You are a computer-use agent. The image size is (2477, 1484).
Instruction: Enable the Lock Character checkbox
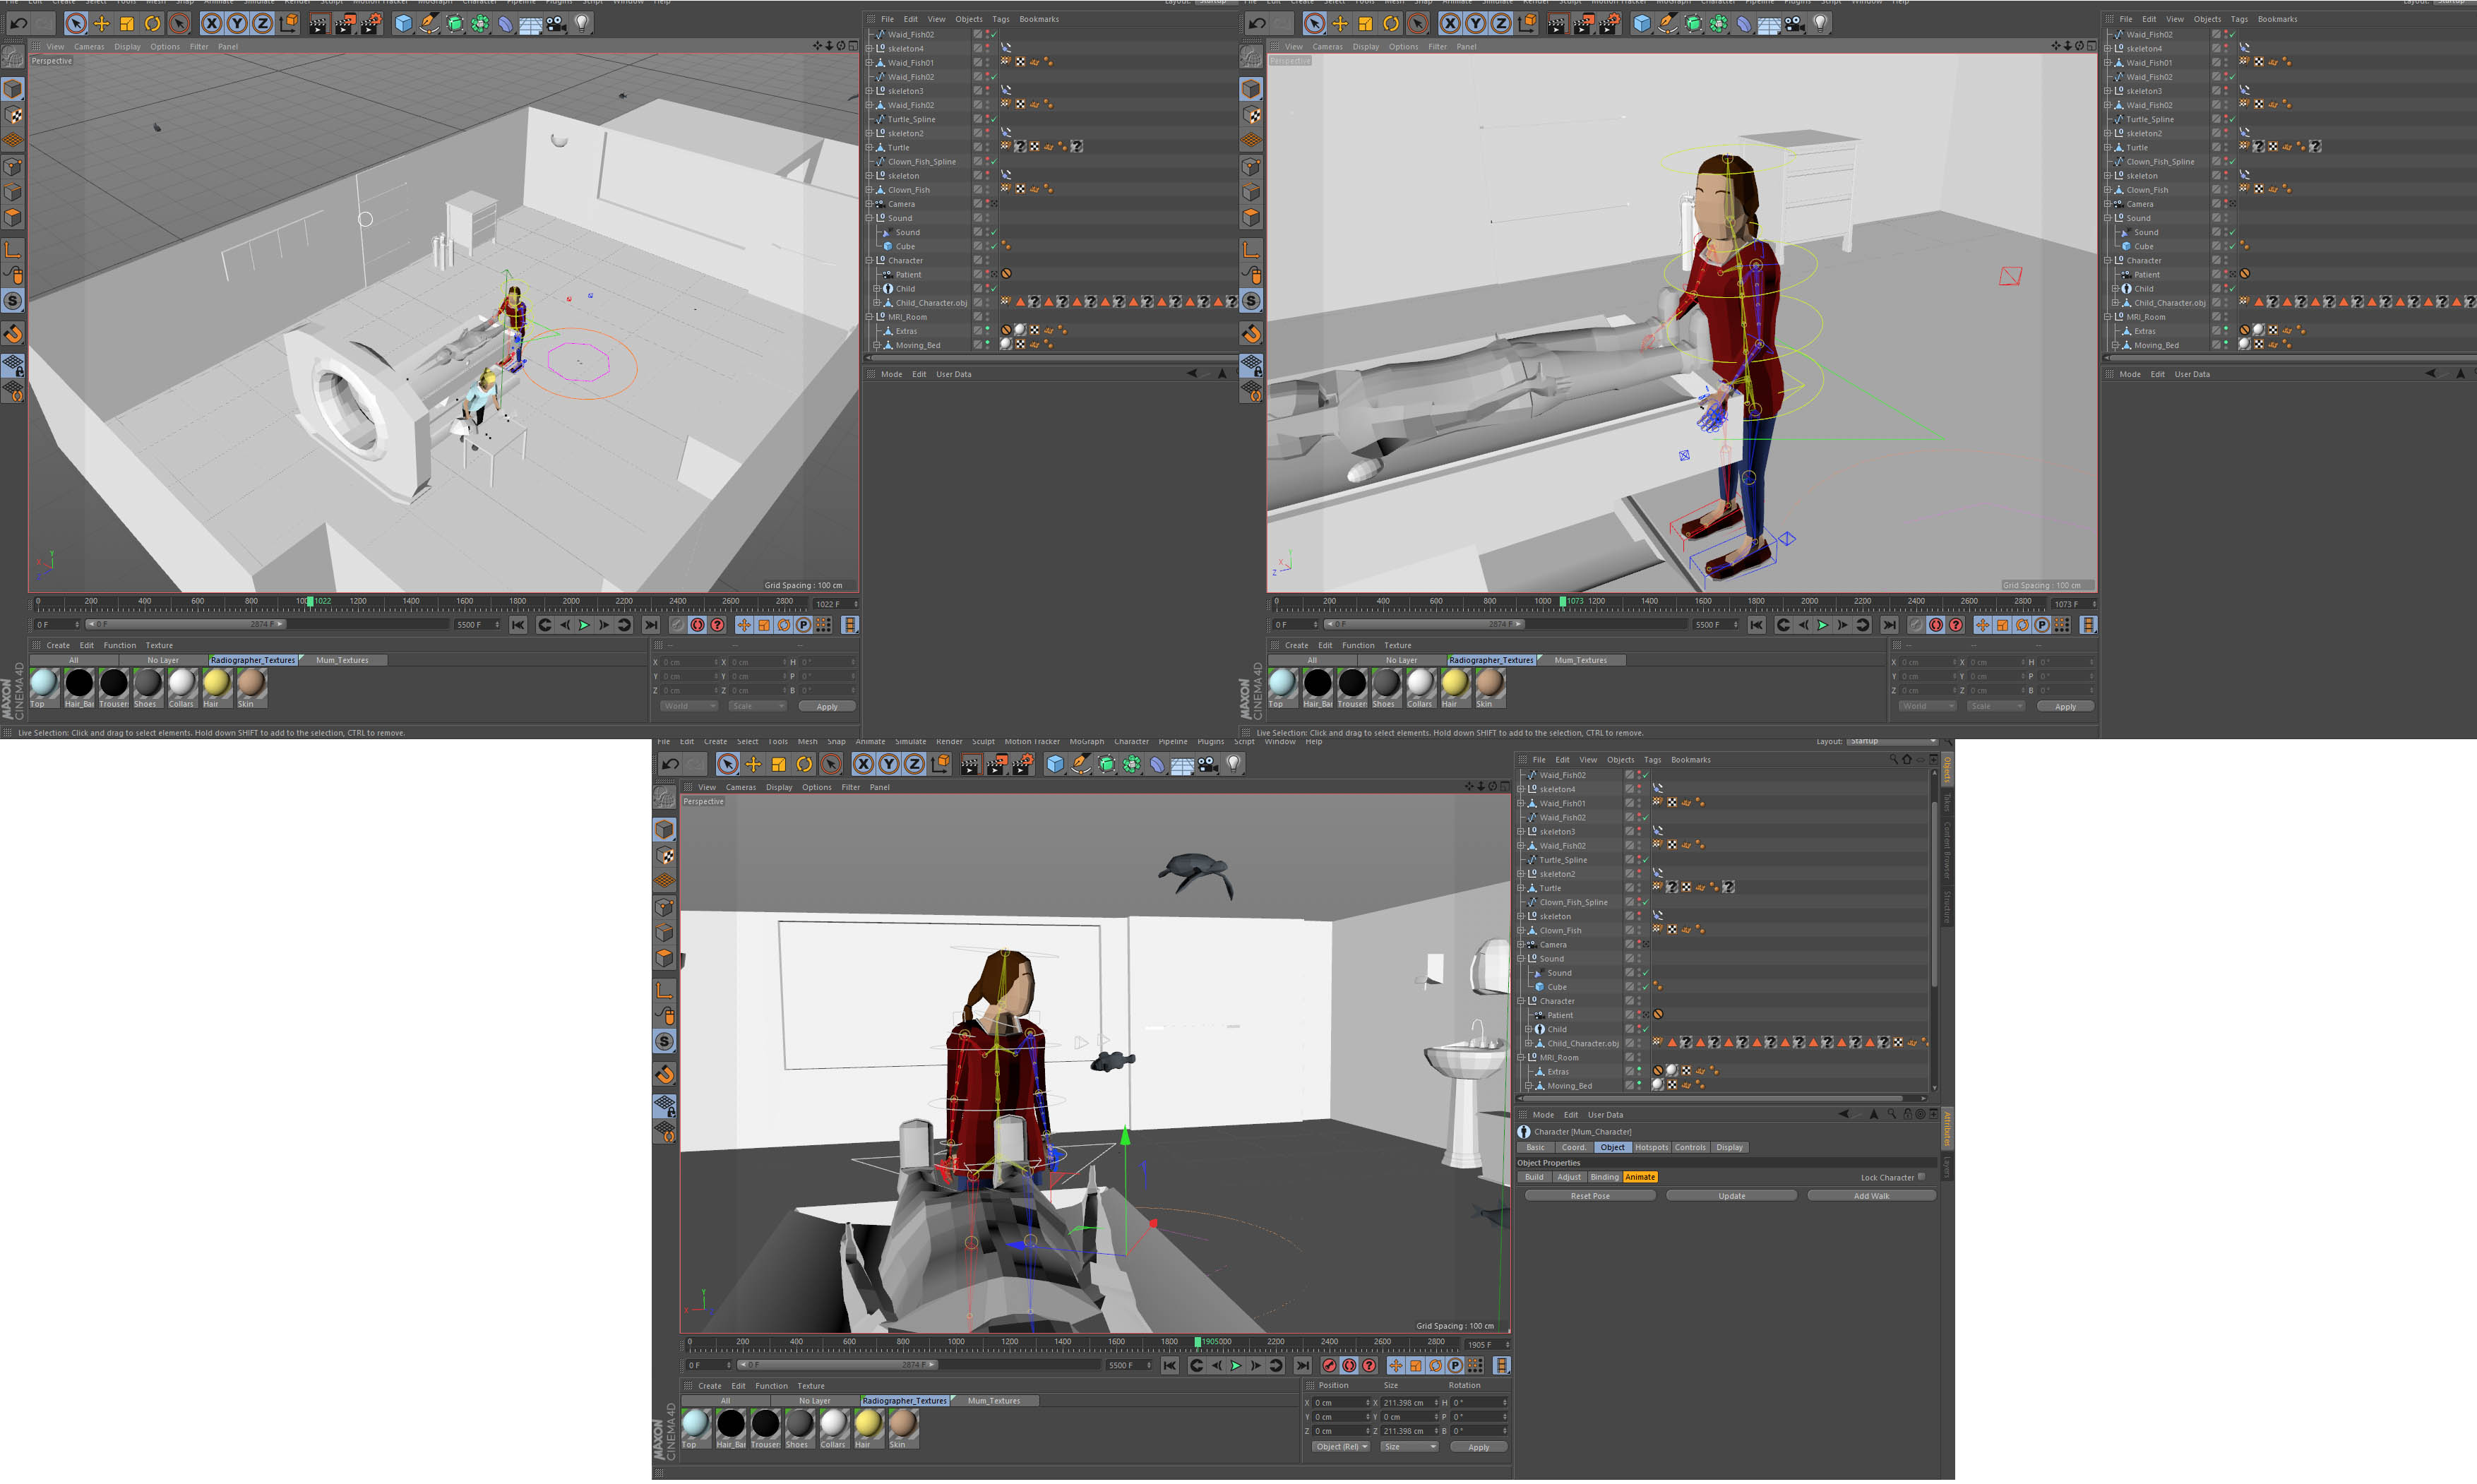1921,1177
